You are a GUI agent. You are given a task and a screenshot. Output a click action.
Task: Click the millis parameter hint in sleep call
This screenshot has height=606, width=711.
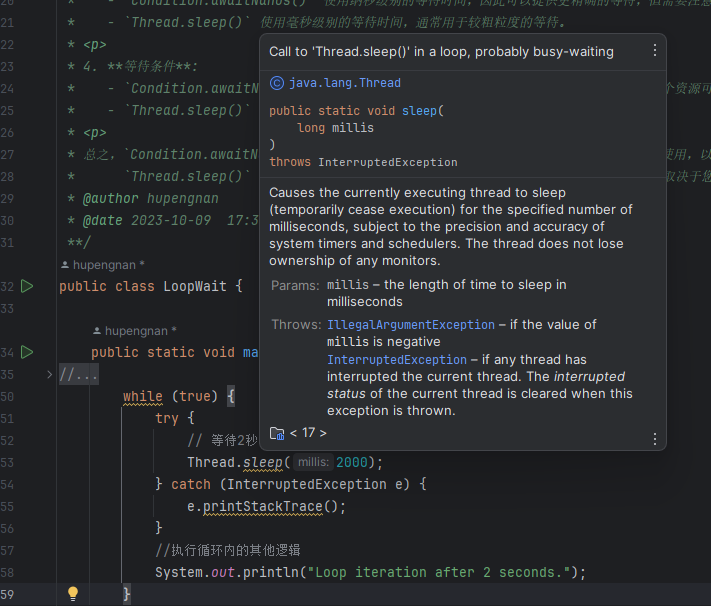pos(313,462)
